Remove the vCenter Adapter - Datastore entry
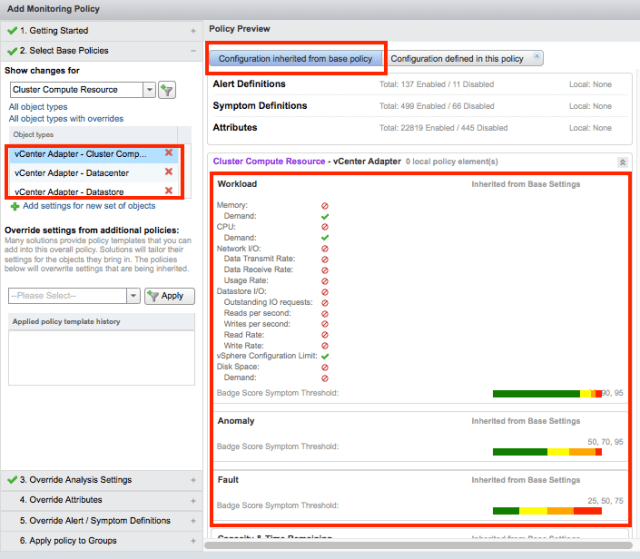The width and height of the screenshot is (640, 559). [x=169, y=190]
